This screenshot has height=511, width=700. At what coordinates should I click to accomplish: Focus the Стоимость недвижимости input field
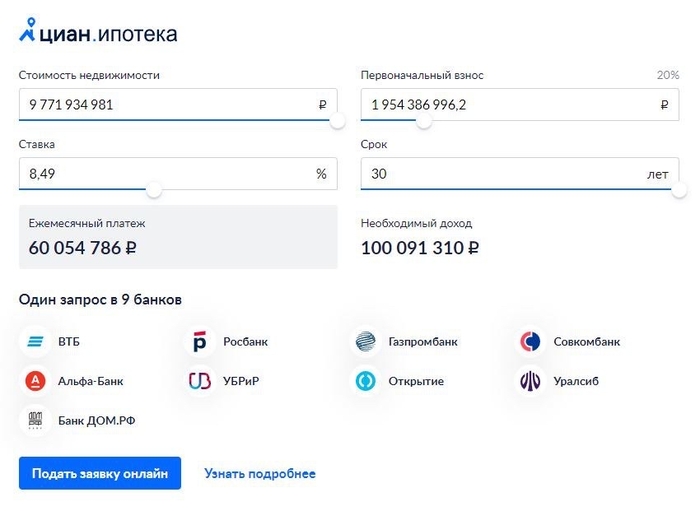point(178,104)
